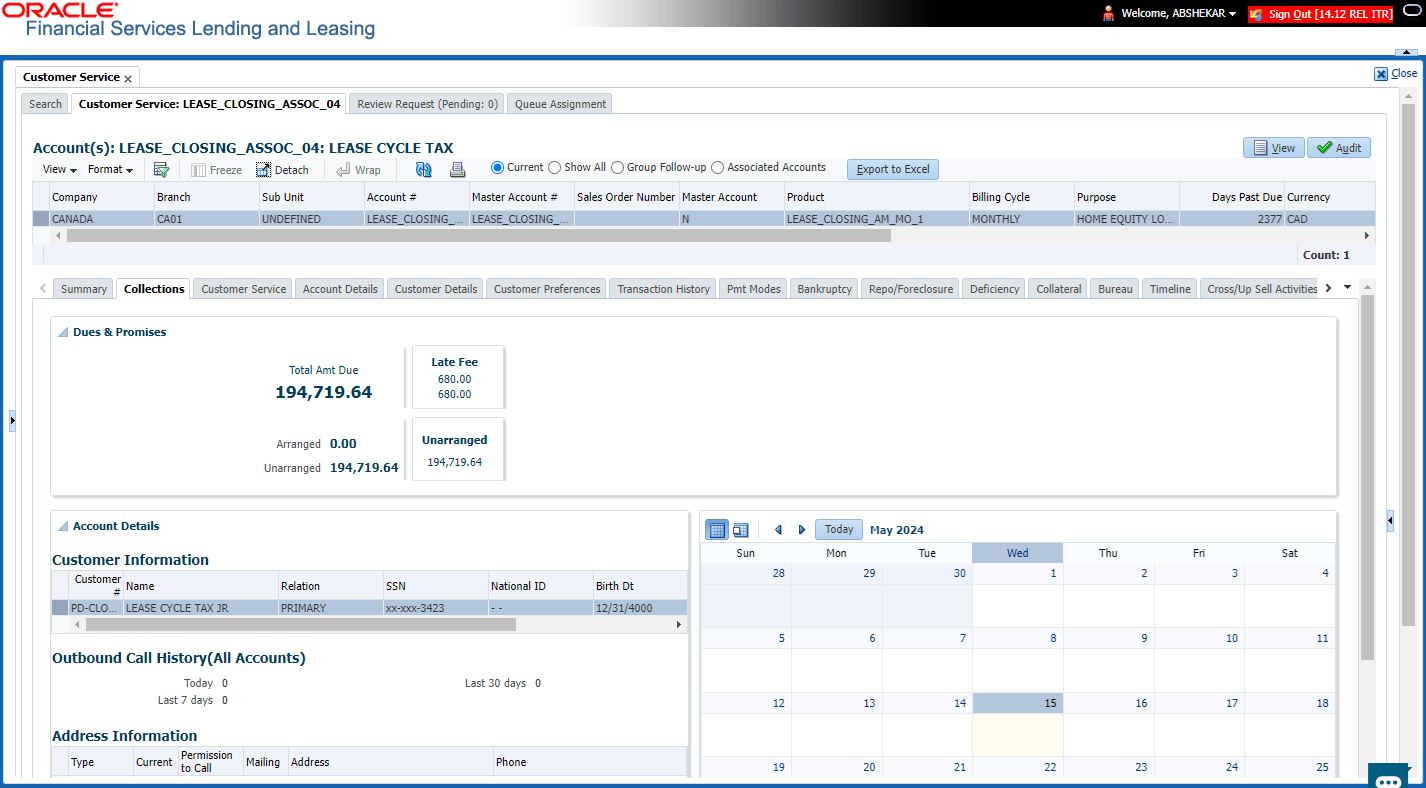Screen dimensions: 1426x788
Task: Open the chat bubble icon
Action: point(1389,777)
